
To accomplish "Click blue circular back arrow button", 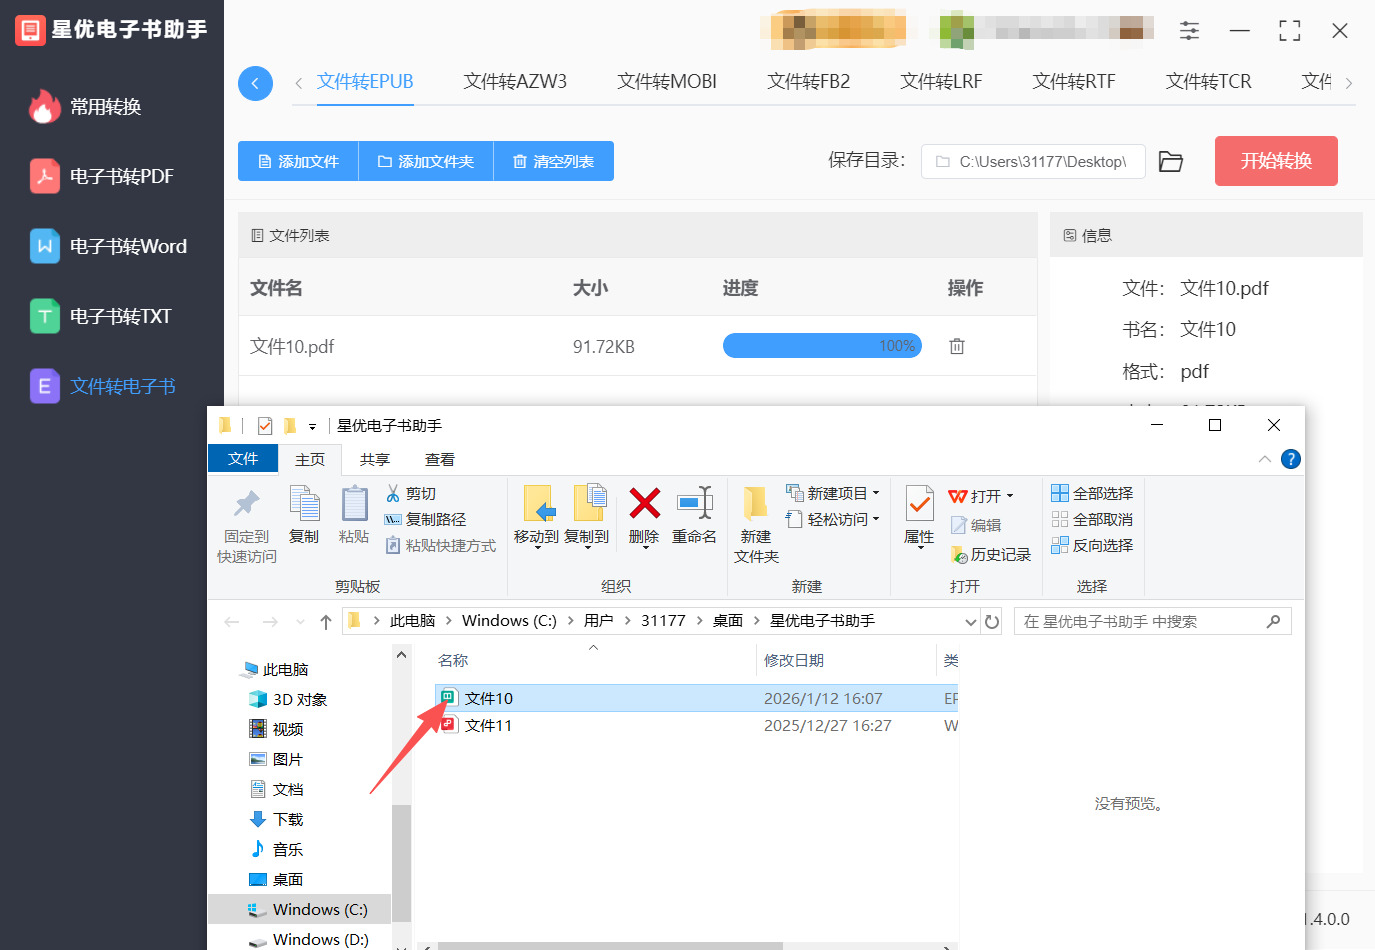I will pos(255,83).
